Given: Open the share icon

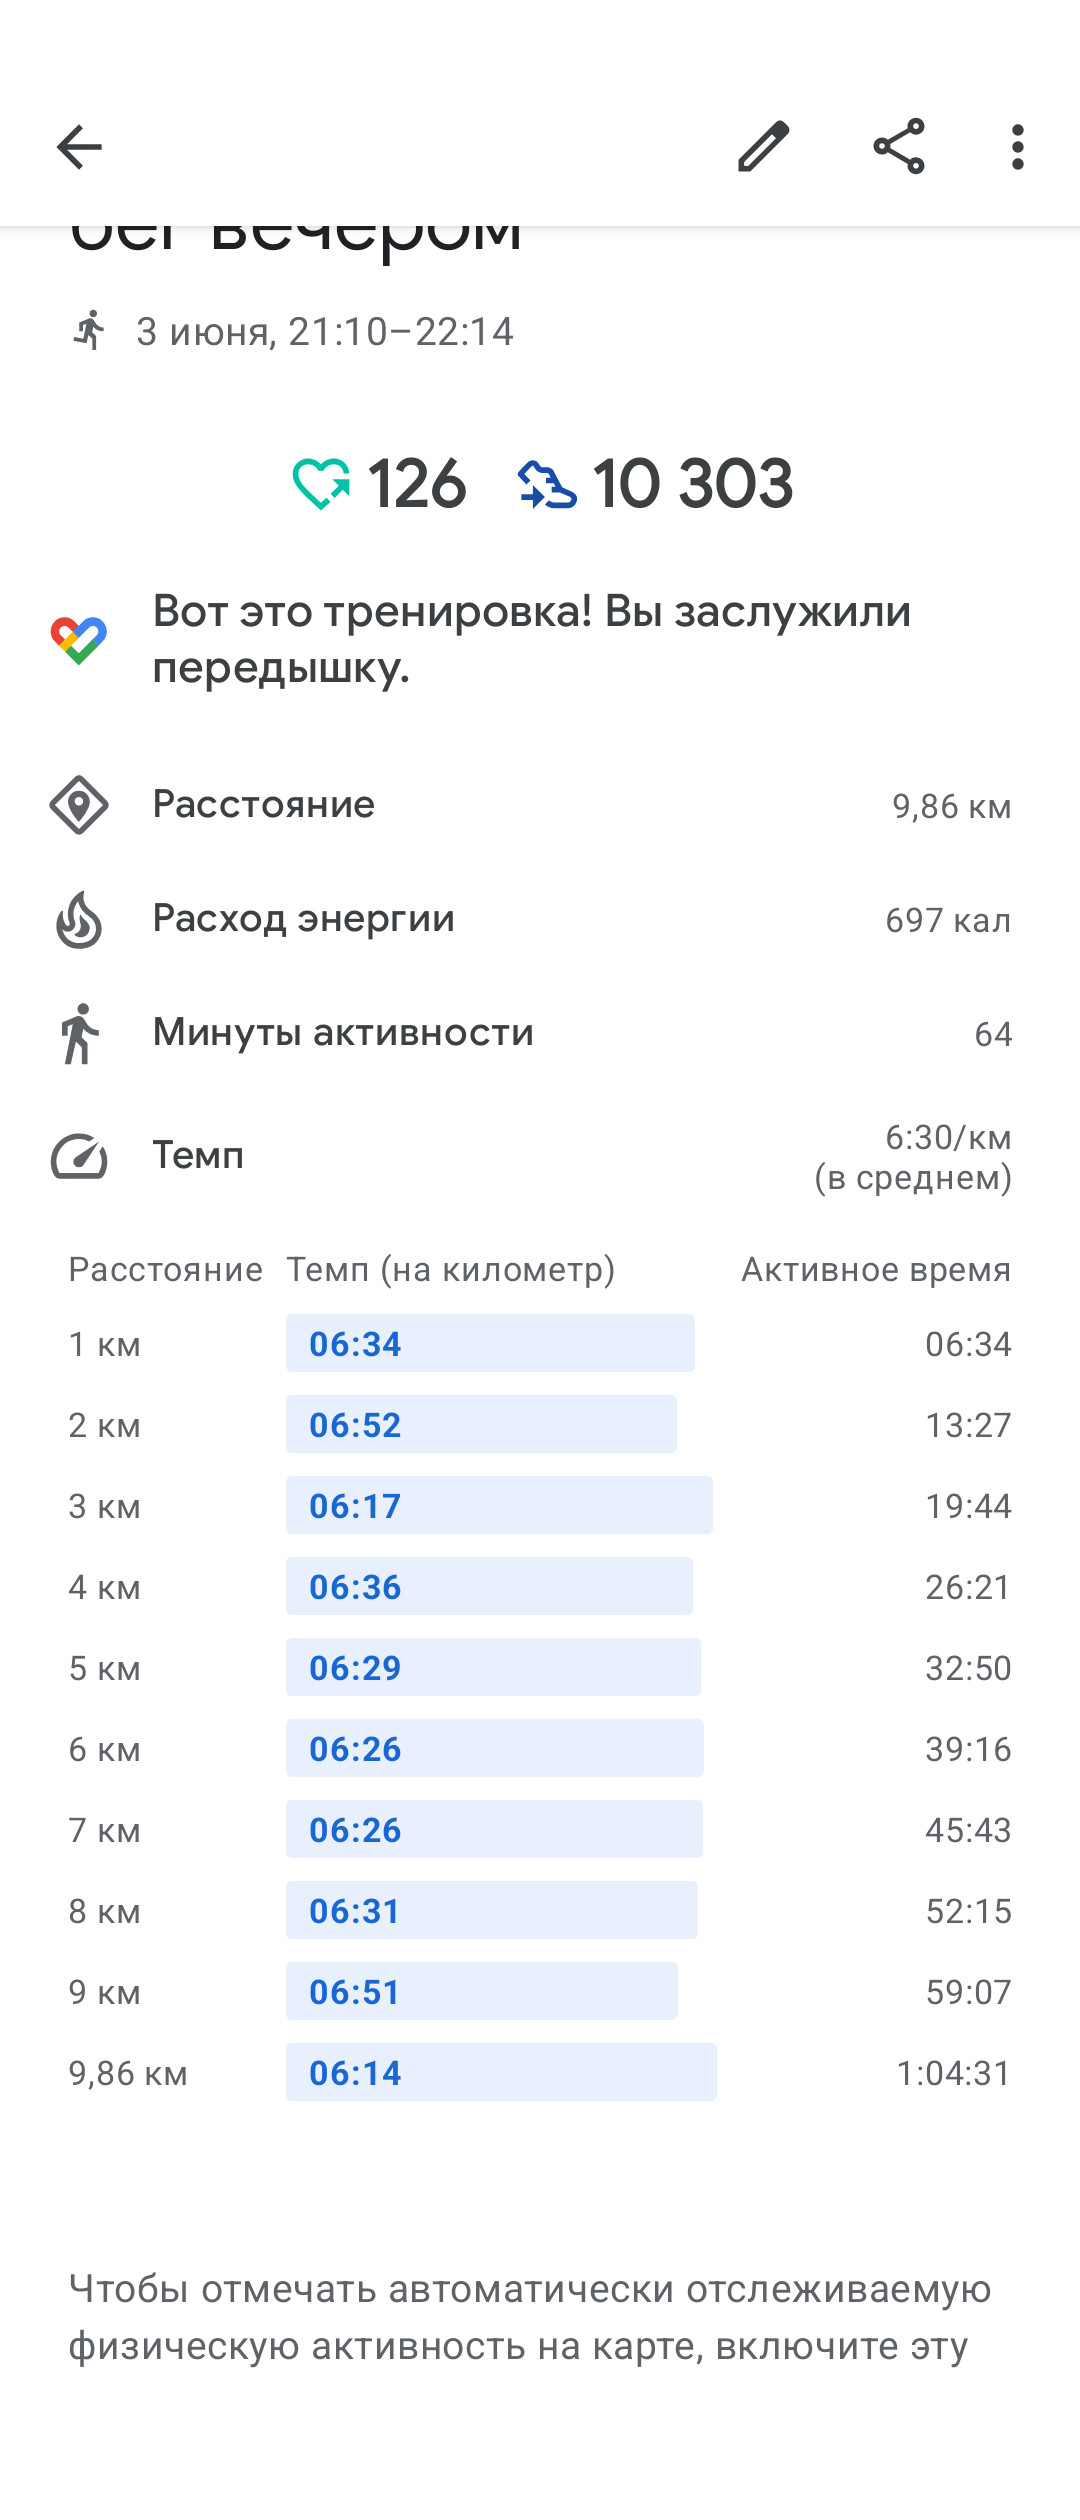Looking at the screenshot, I should (x=899, y=147).
